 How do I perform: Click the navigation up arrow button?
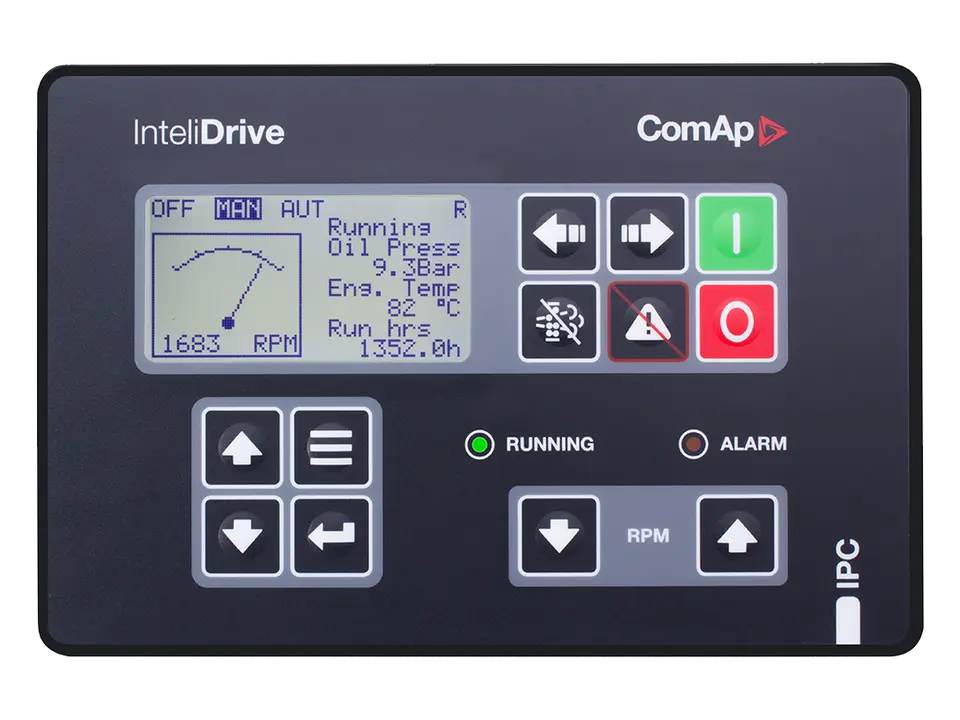click(242, 448)
